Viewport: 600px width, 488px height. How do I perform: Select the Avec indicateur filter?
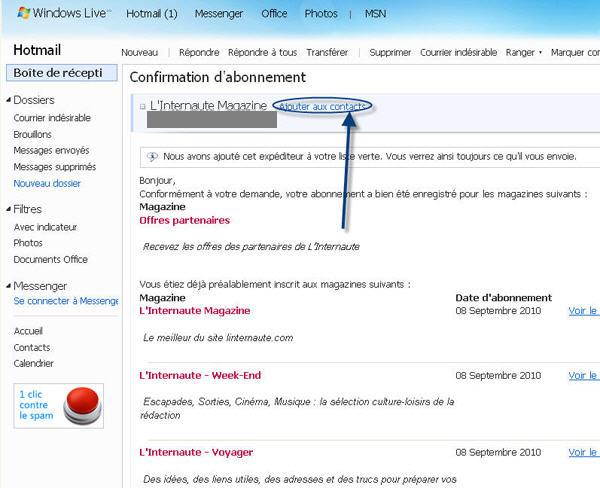coord(45,227)
